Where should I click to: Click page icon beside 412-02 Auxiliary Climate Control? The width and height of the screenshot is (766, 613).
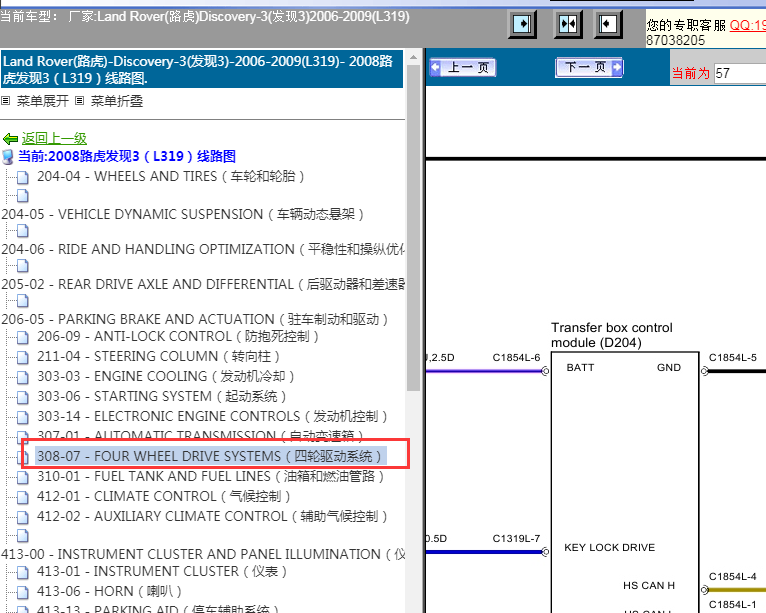pos(22,517)
